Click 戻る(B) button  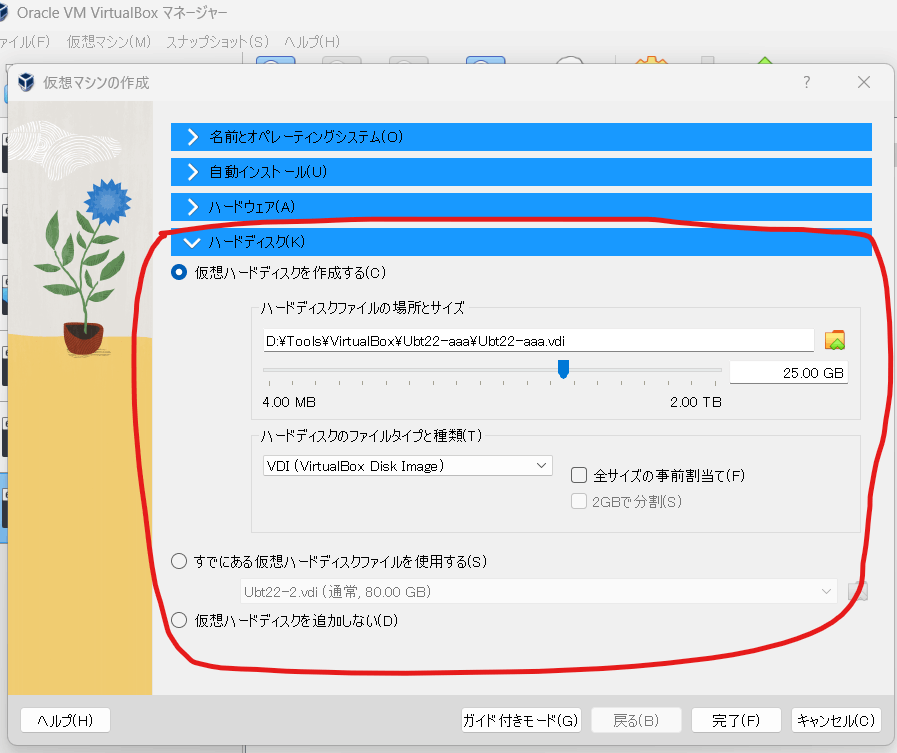pyautogui.click(x=636, y=720)
